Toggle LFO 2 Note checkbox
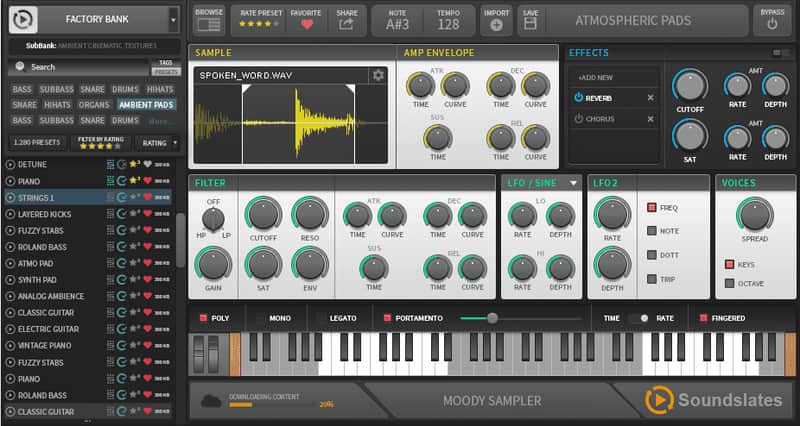The width and height of the screenshot is (800, 426). coord(652,231)
